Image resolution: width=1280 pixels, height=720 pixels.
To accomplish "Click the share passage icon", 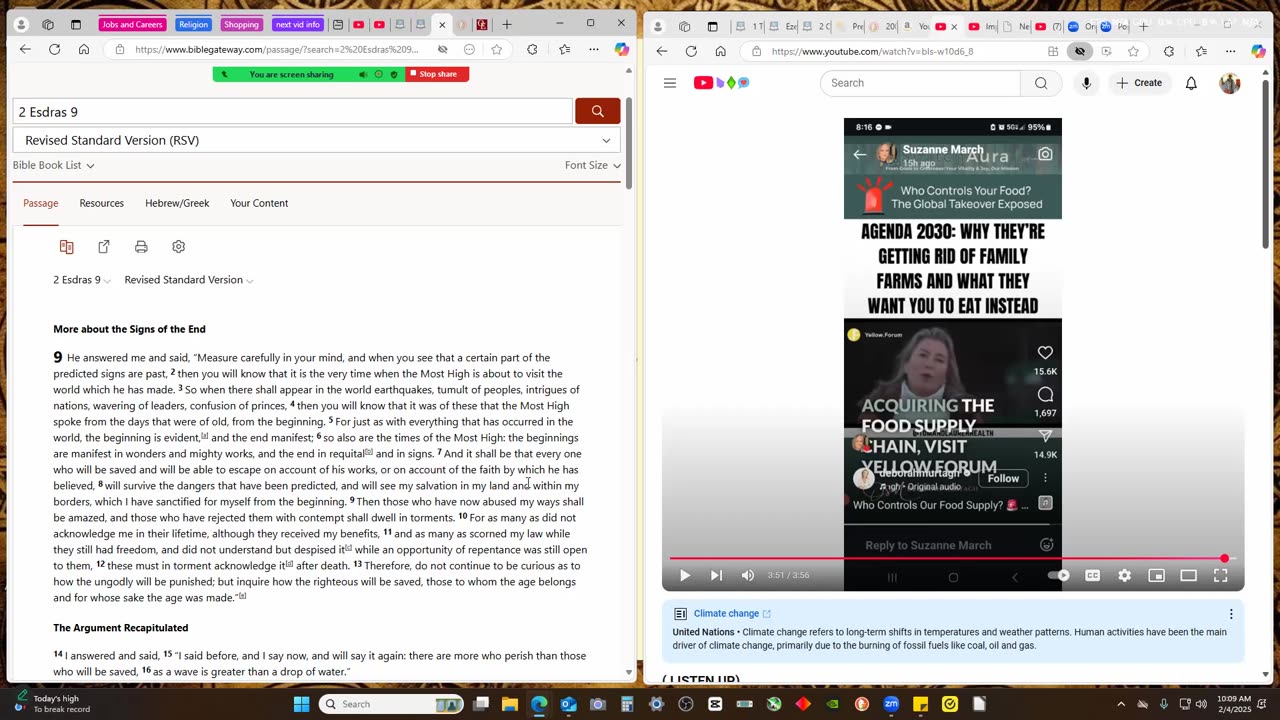I will [x=104, y=247].
